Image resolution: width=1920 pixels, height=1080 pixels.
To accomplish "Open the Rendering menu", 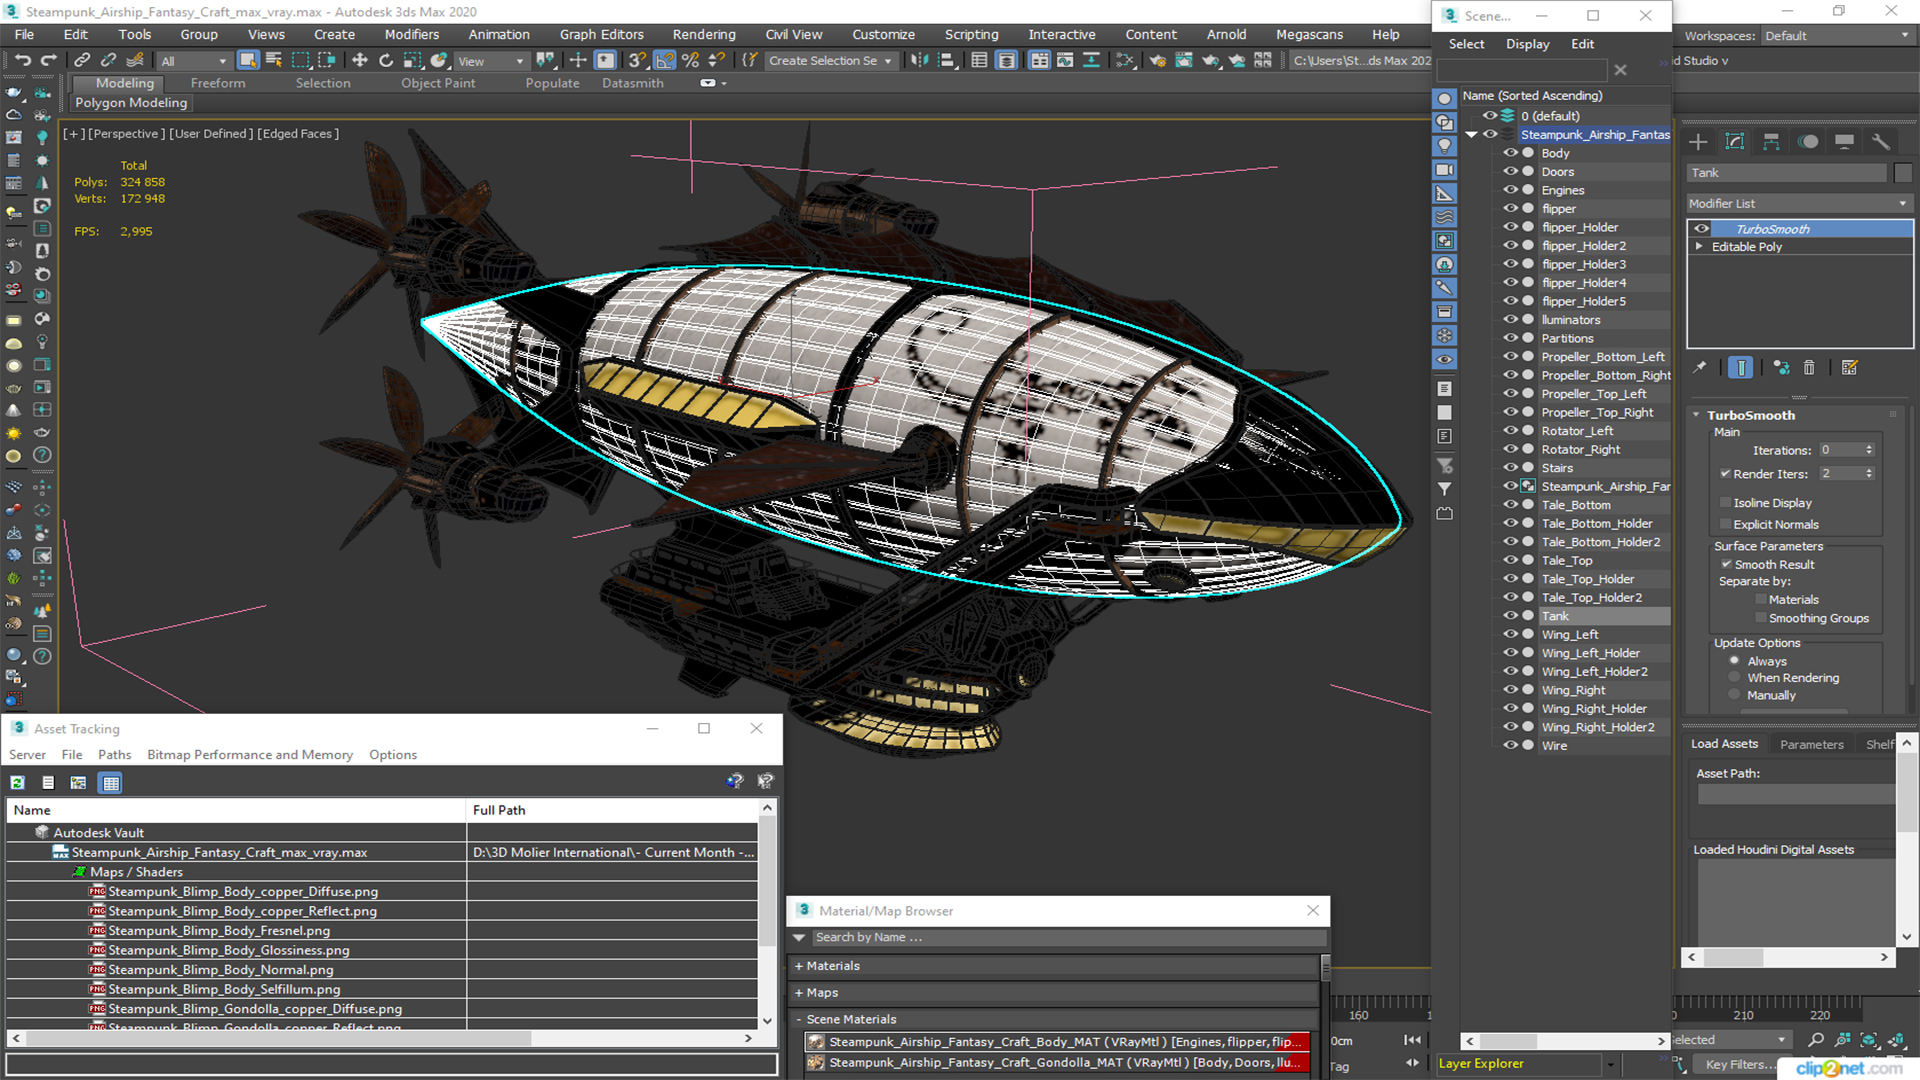I will pyautogui.click(x=703, y=34).
